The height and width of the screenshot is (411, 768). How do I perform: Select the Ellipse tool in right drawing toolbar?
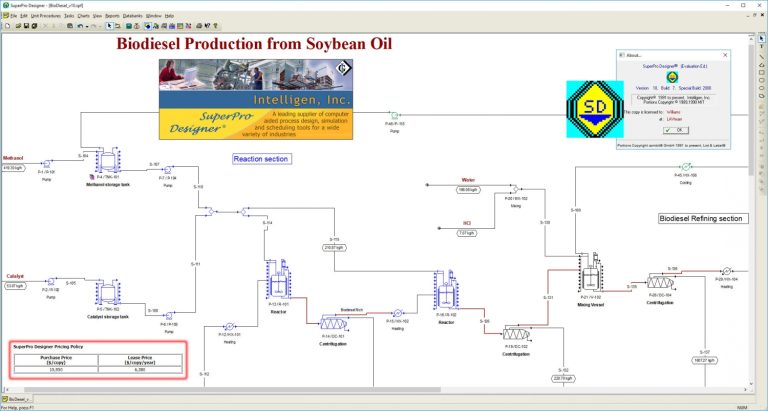click(x=762, y=89)
